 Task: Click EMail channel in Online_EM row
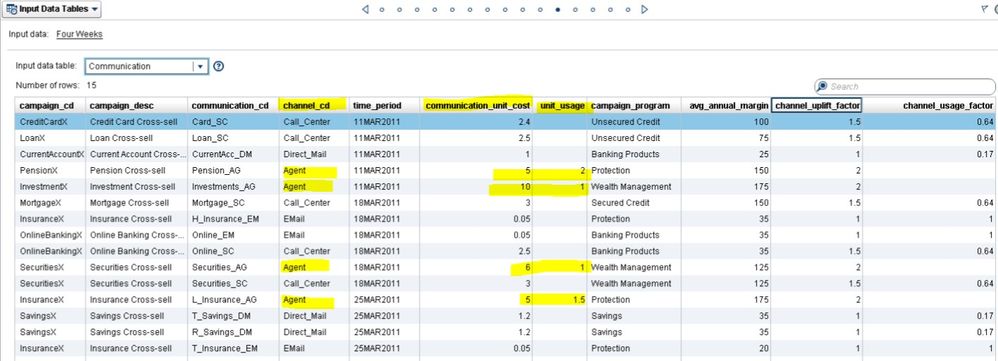coord(314,235)
